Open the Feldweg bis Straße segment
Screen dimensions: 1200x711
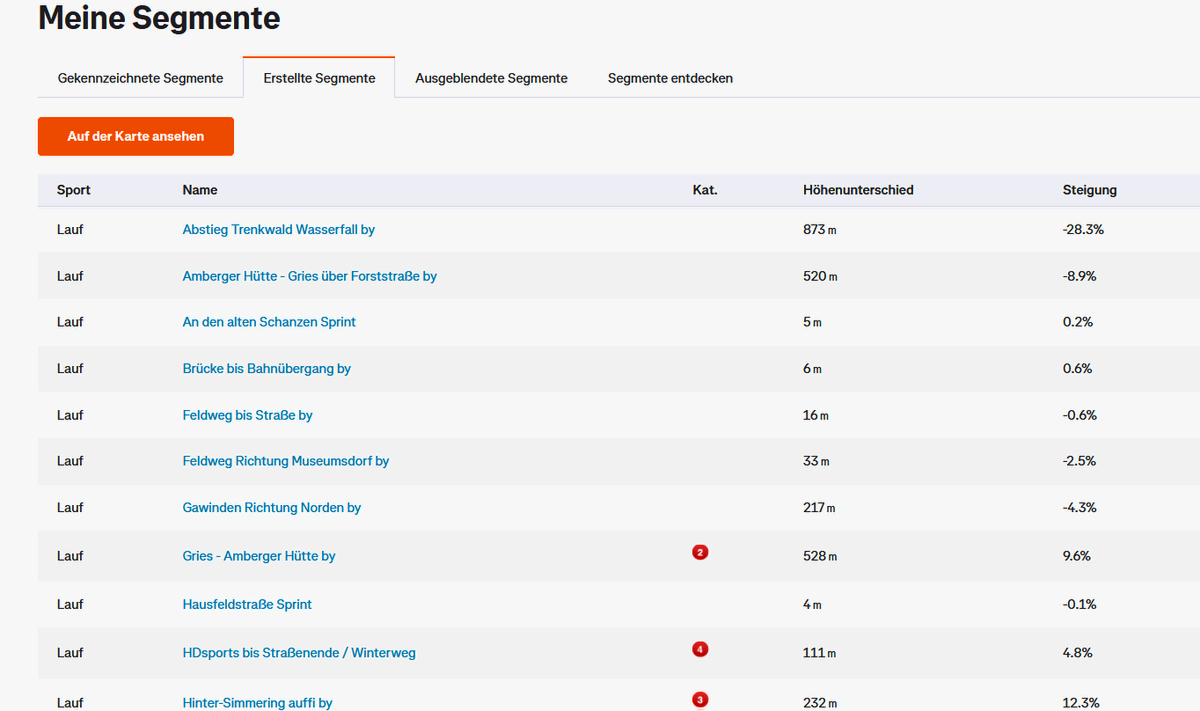point(247,415)
